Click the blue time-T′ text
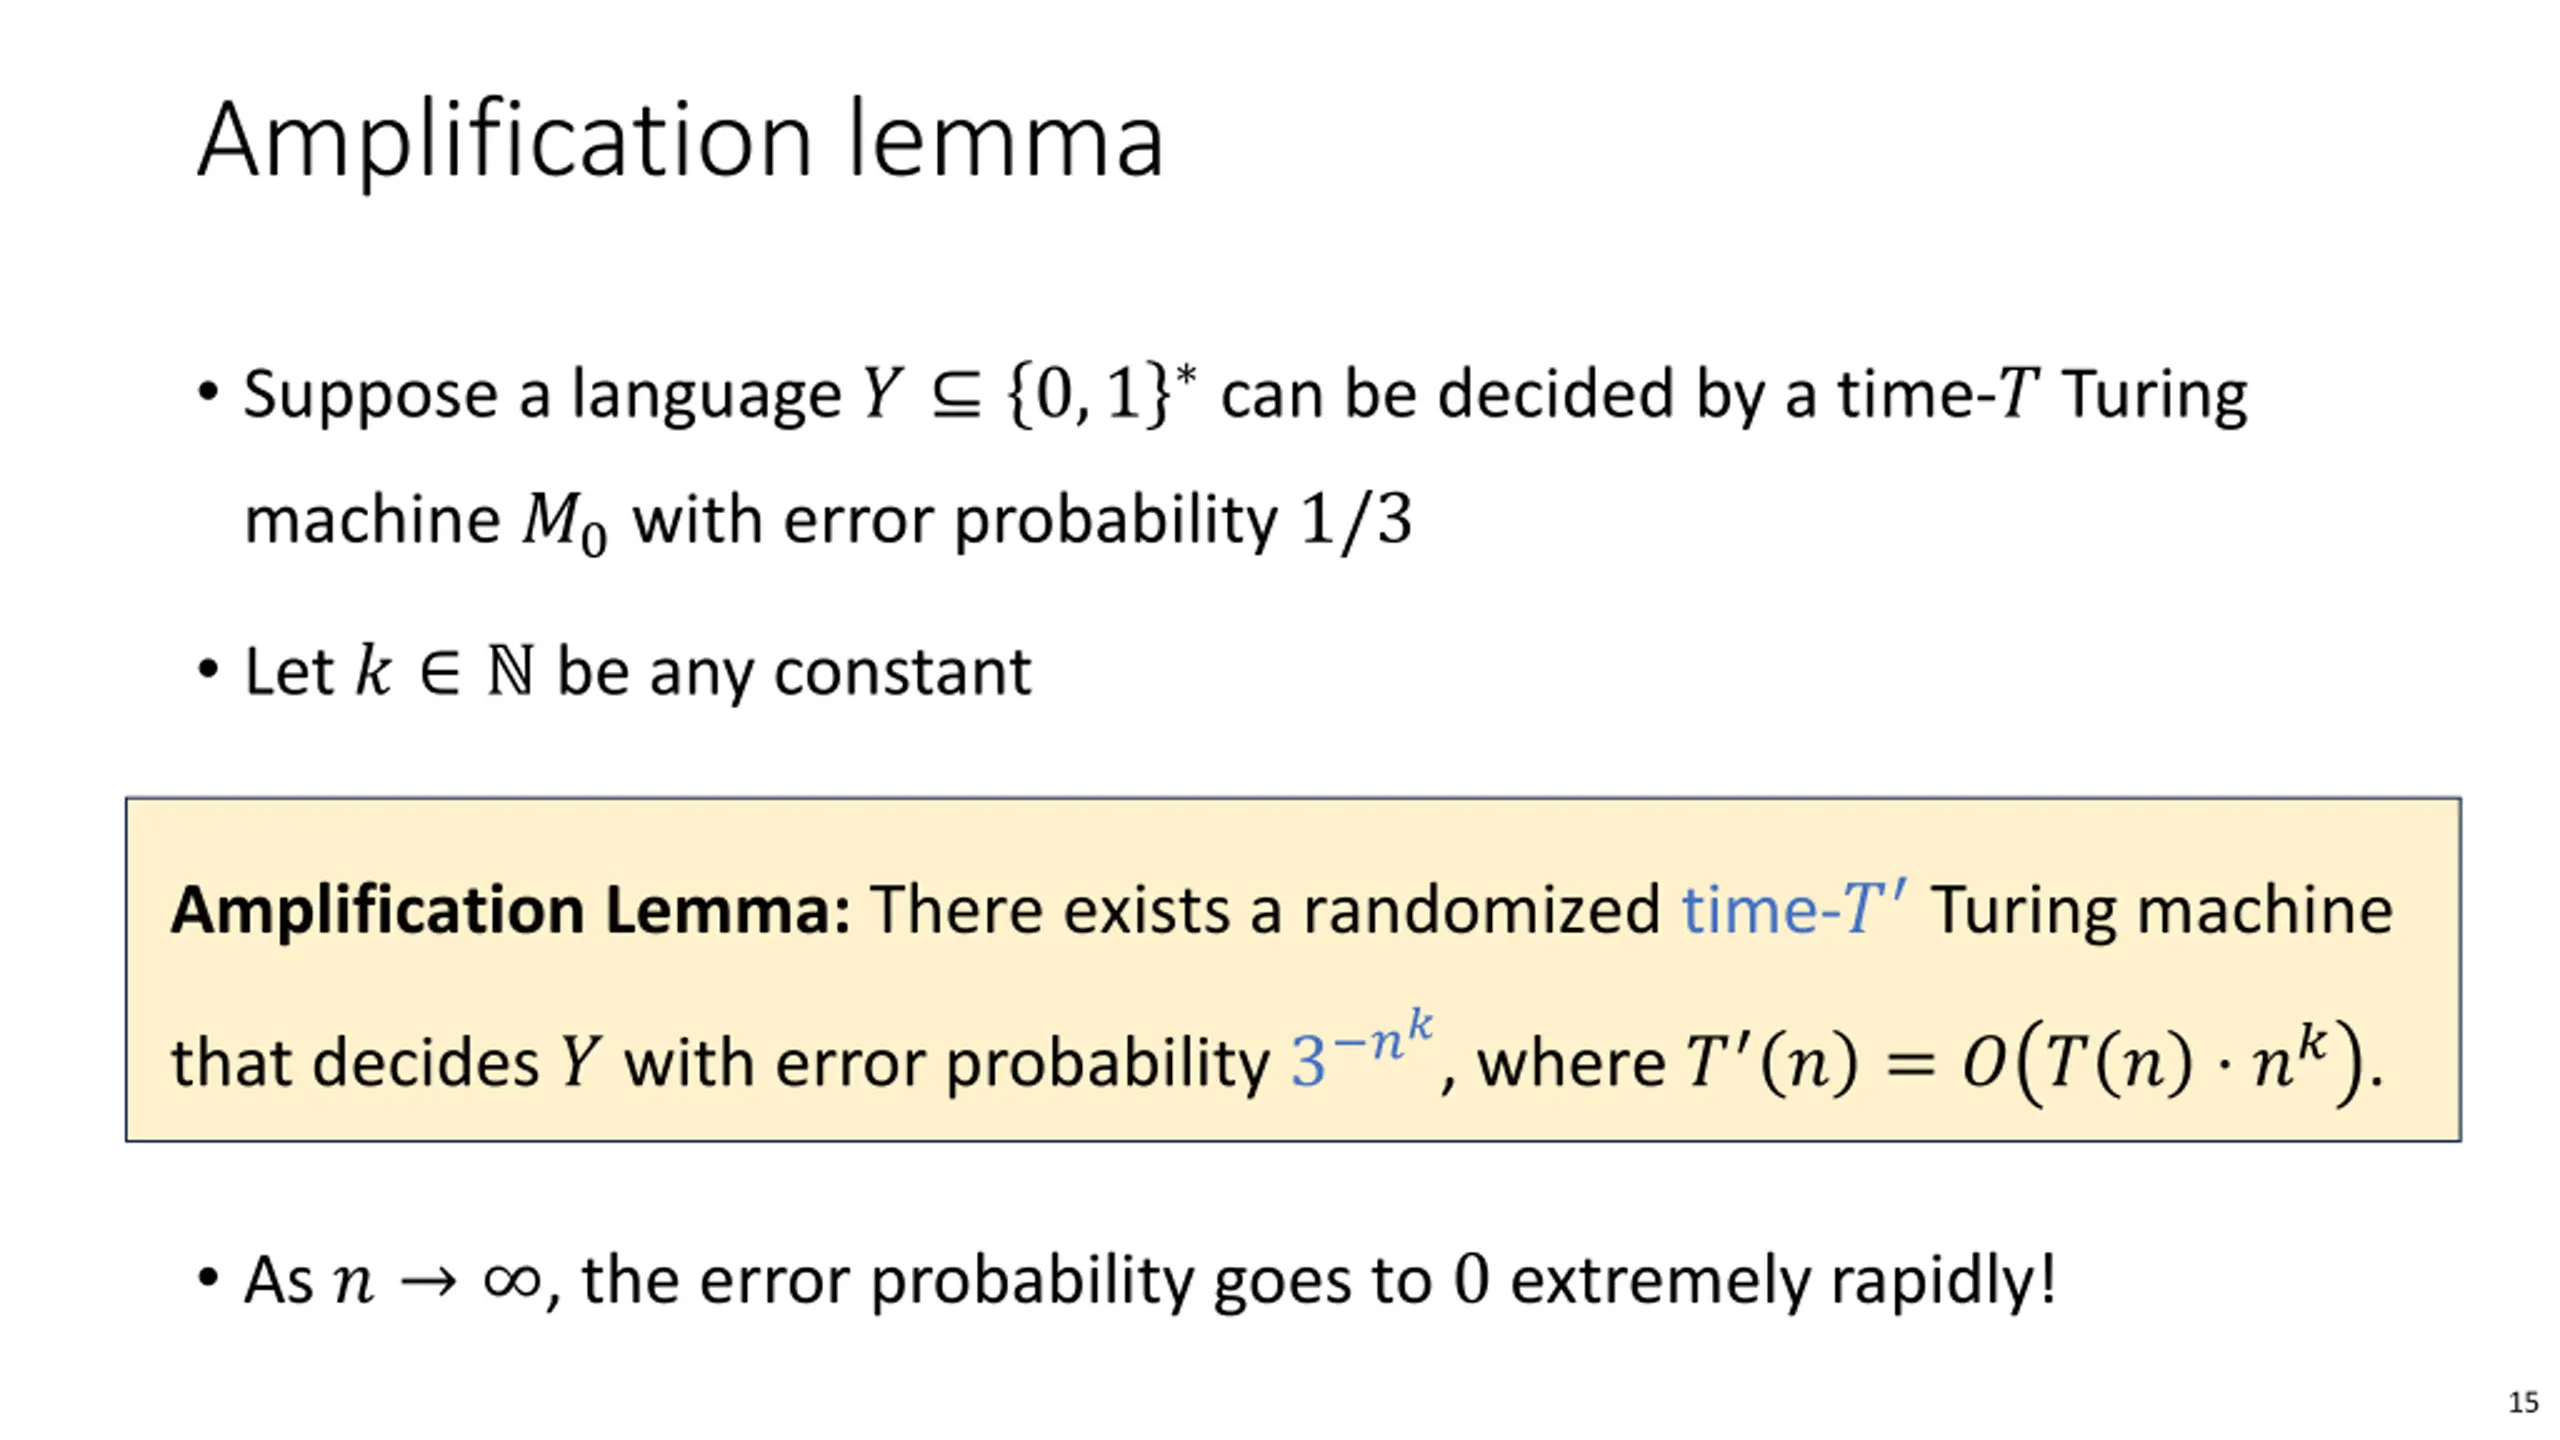2560x1440 pixels. 1794,908
